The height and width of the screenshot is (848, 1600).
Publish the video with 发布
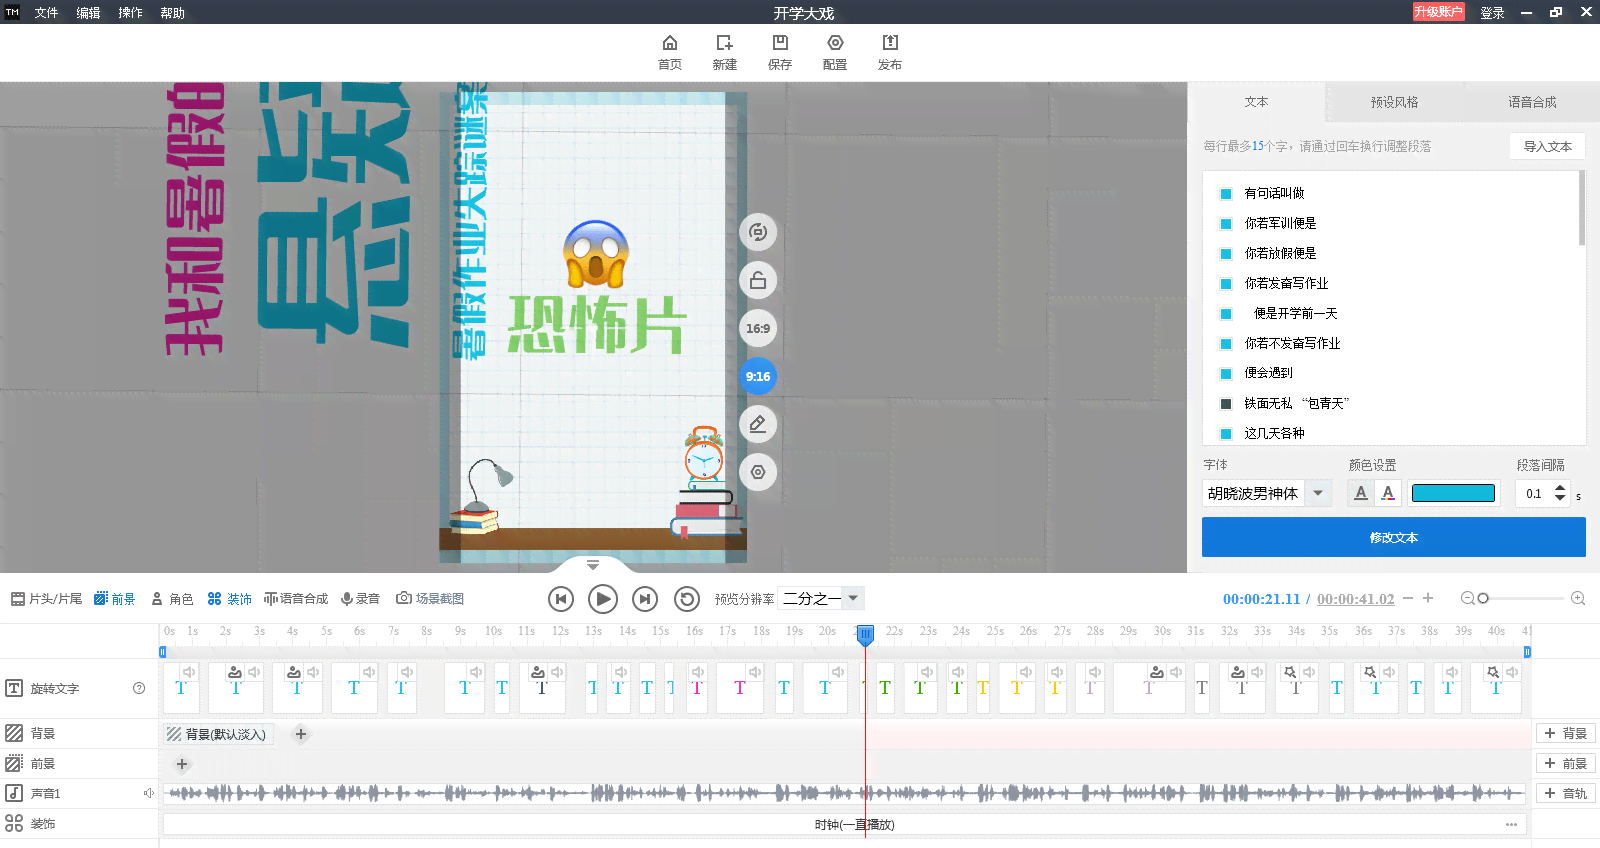[x=890, y=52]
